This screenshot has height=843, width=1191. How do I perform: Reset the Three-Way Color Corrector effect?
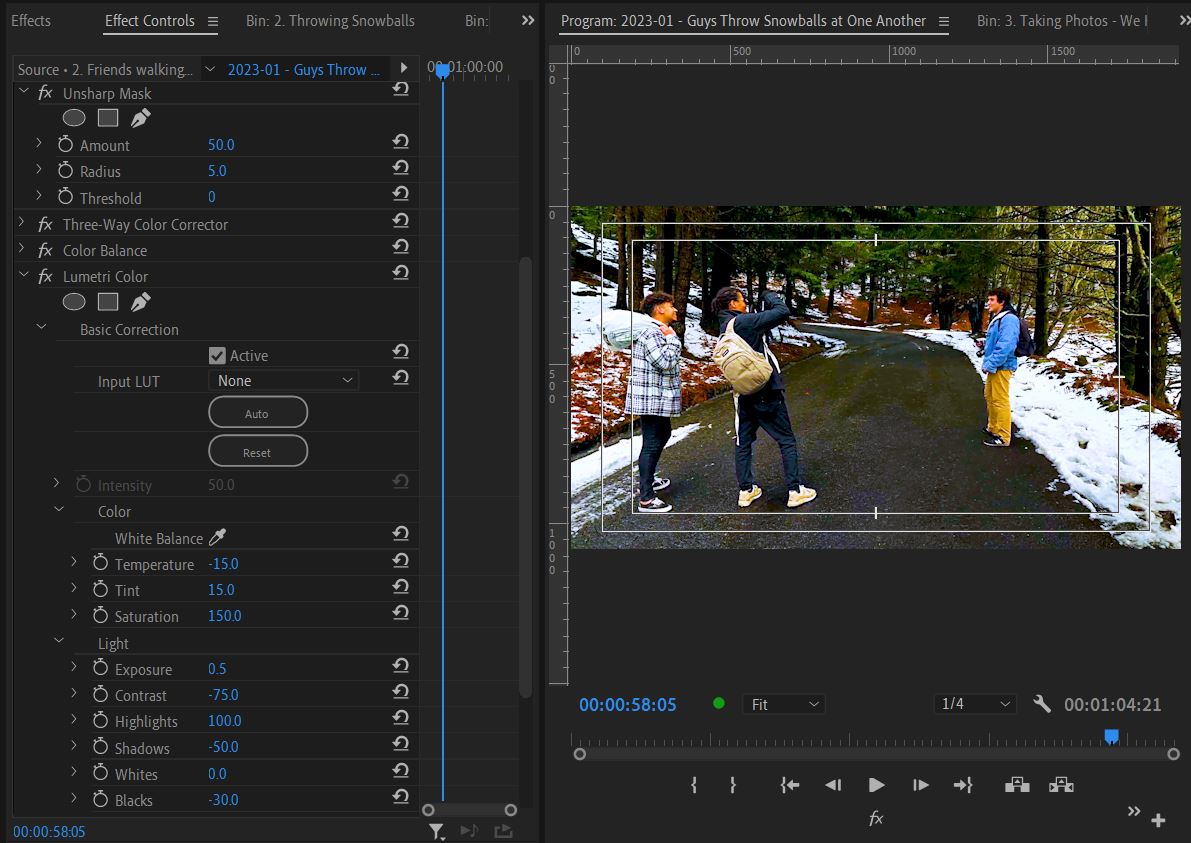click(x=400, y=221)
